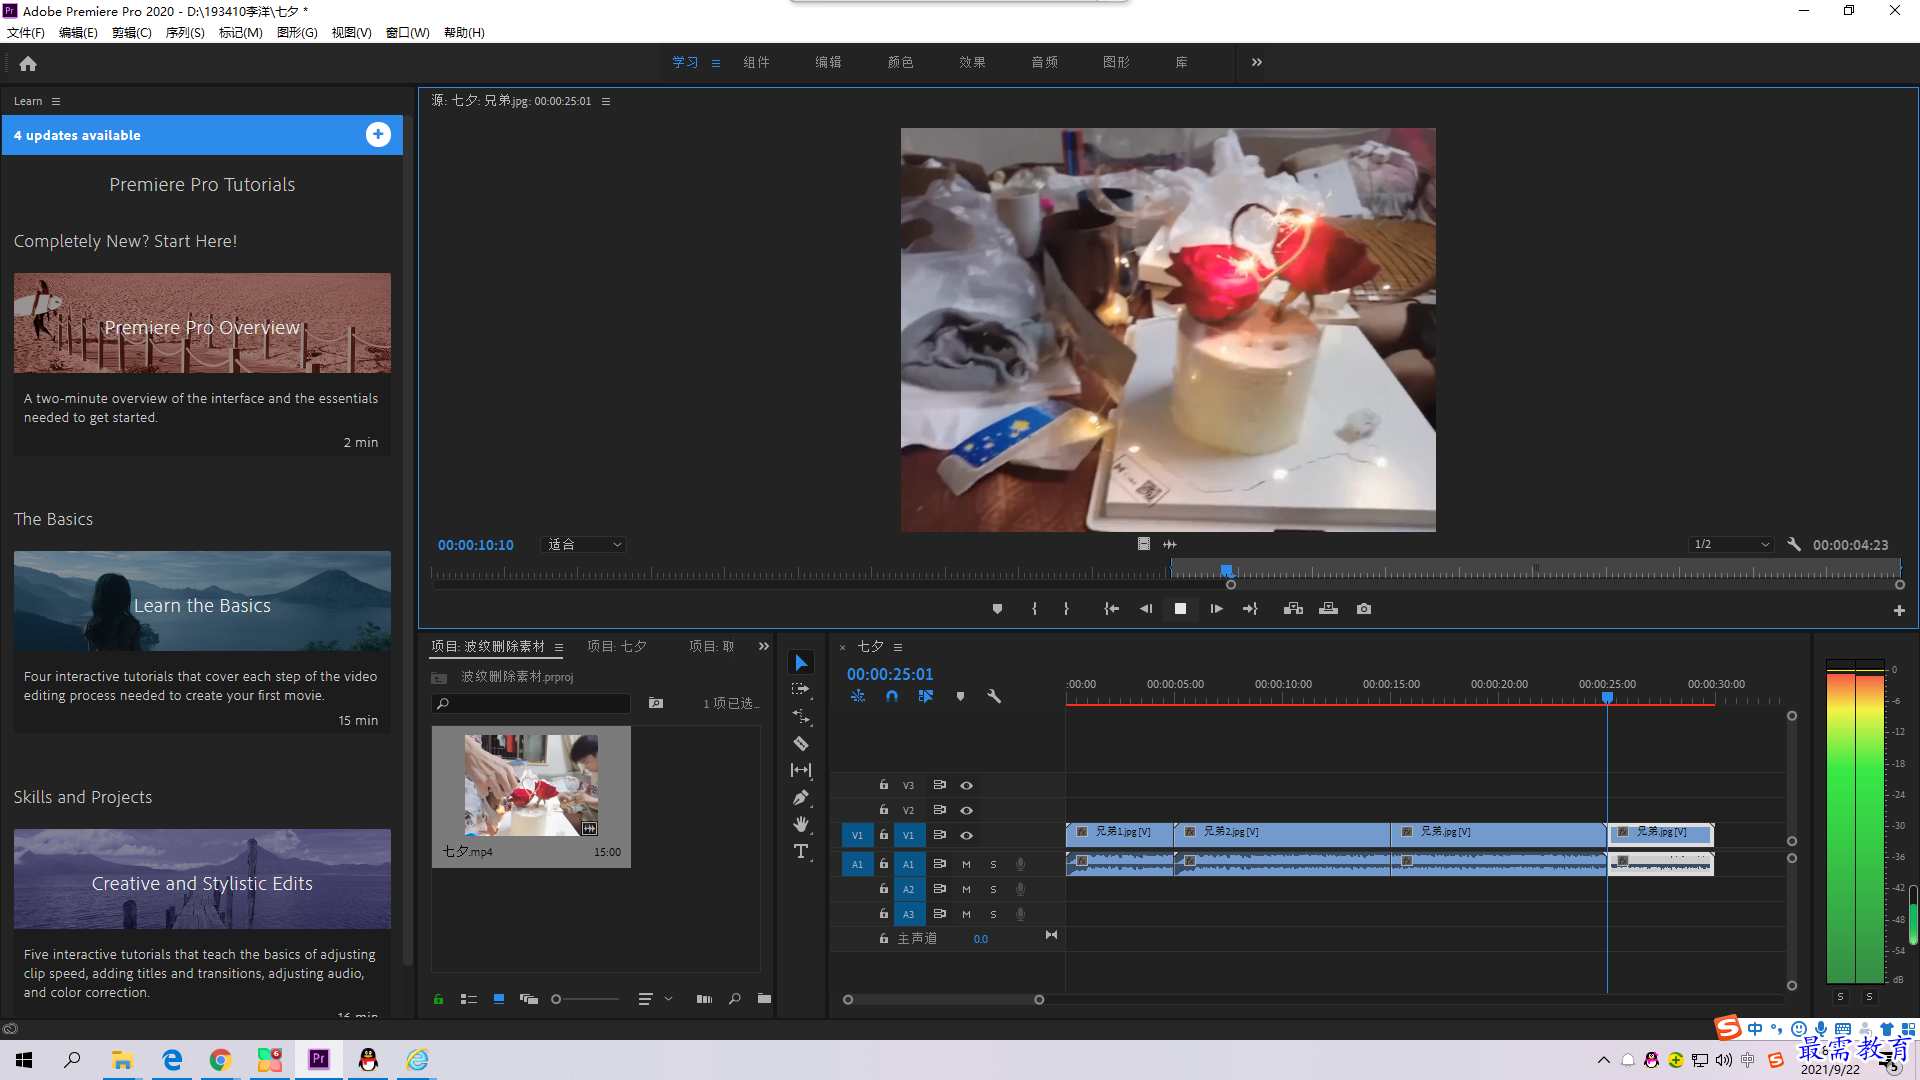Screen dimensions: 1920x1080
Task: Click the Overwrite button in source monitor
Action: pos(1328,609)
